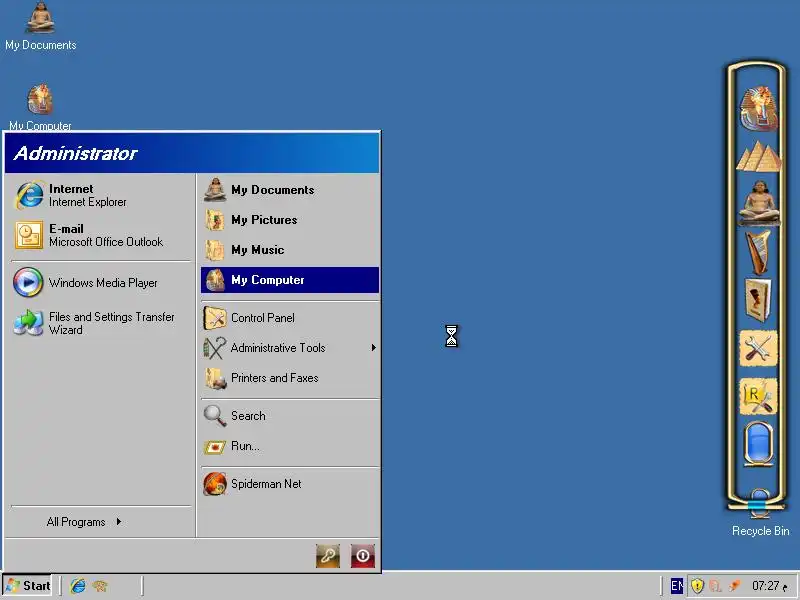Expand the Administrative Tools submenu
This screenshot has height=600, width=800.
coord(290,348)
